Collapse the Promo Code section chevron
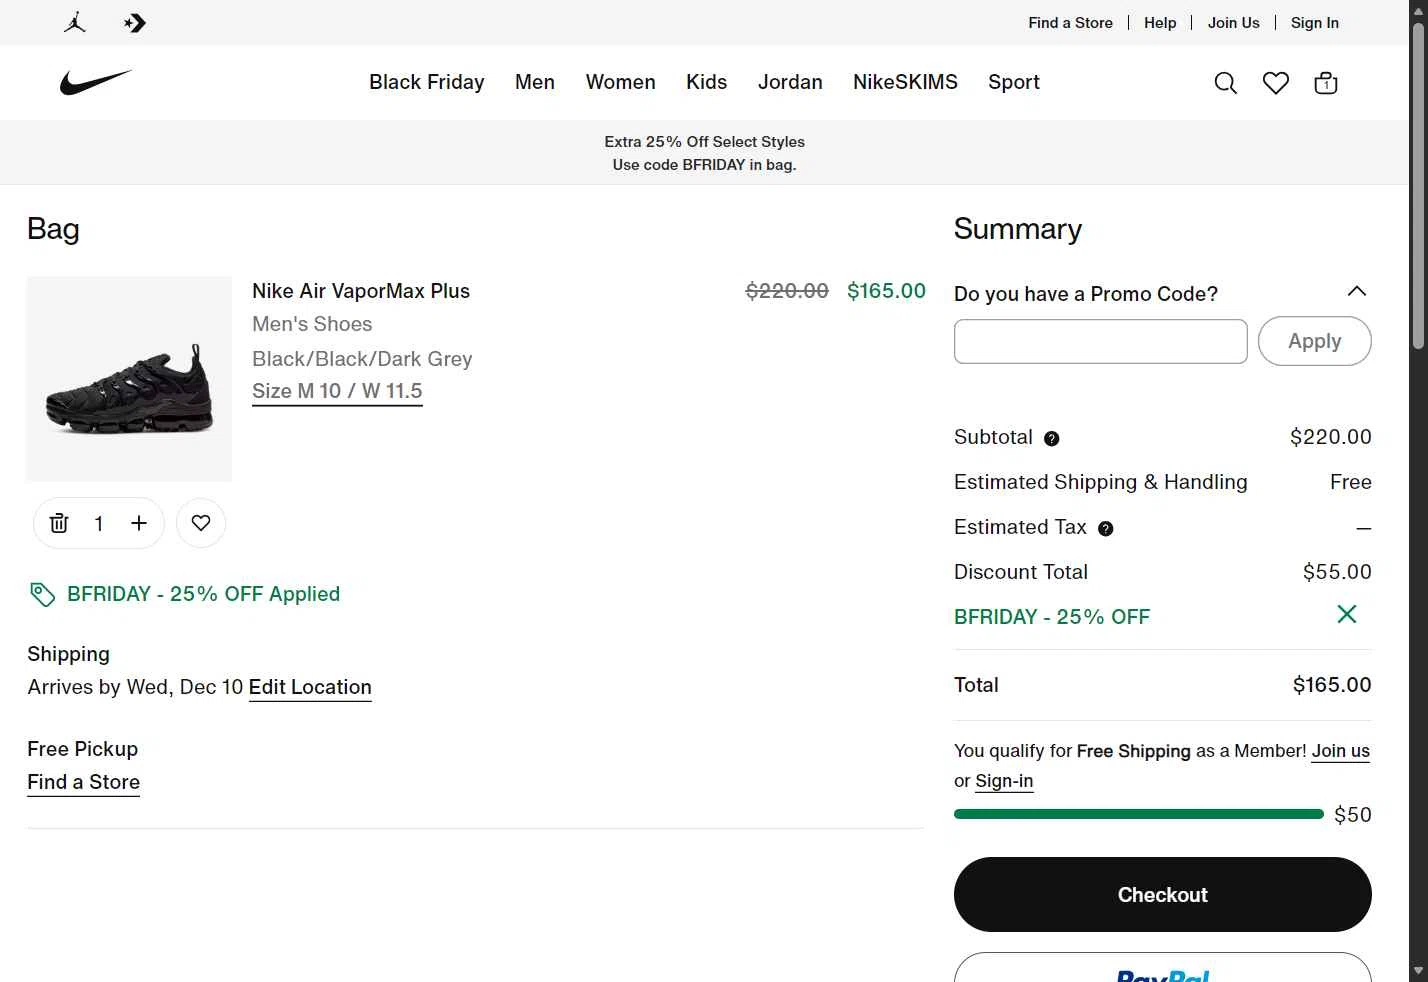Viewport: 1428px width, 982px height. [x=1357, y=291]
